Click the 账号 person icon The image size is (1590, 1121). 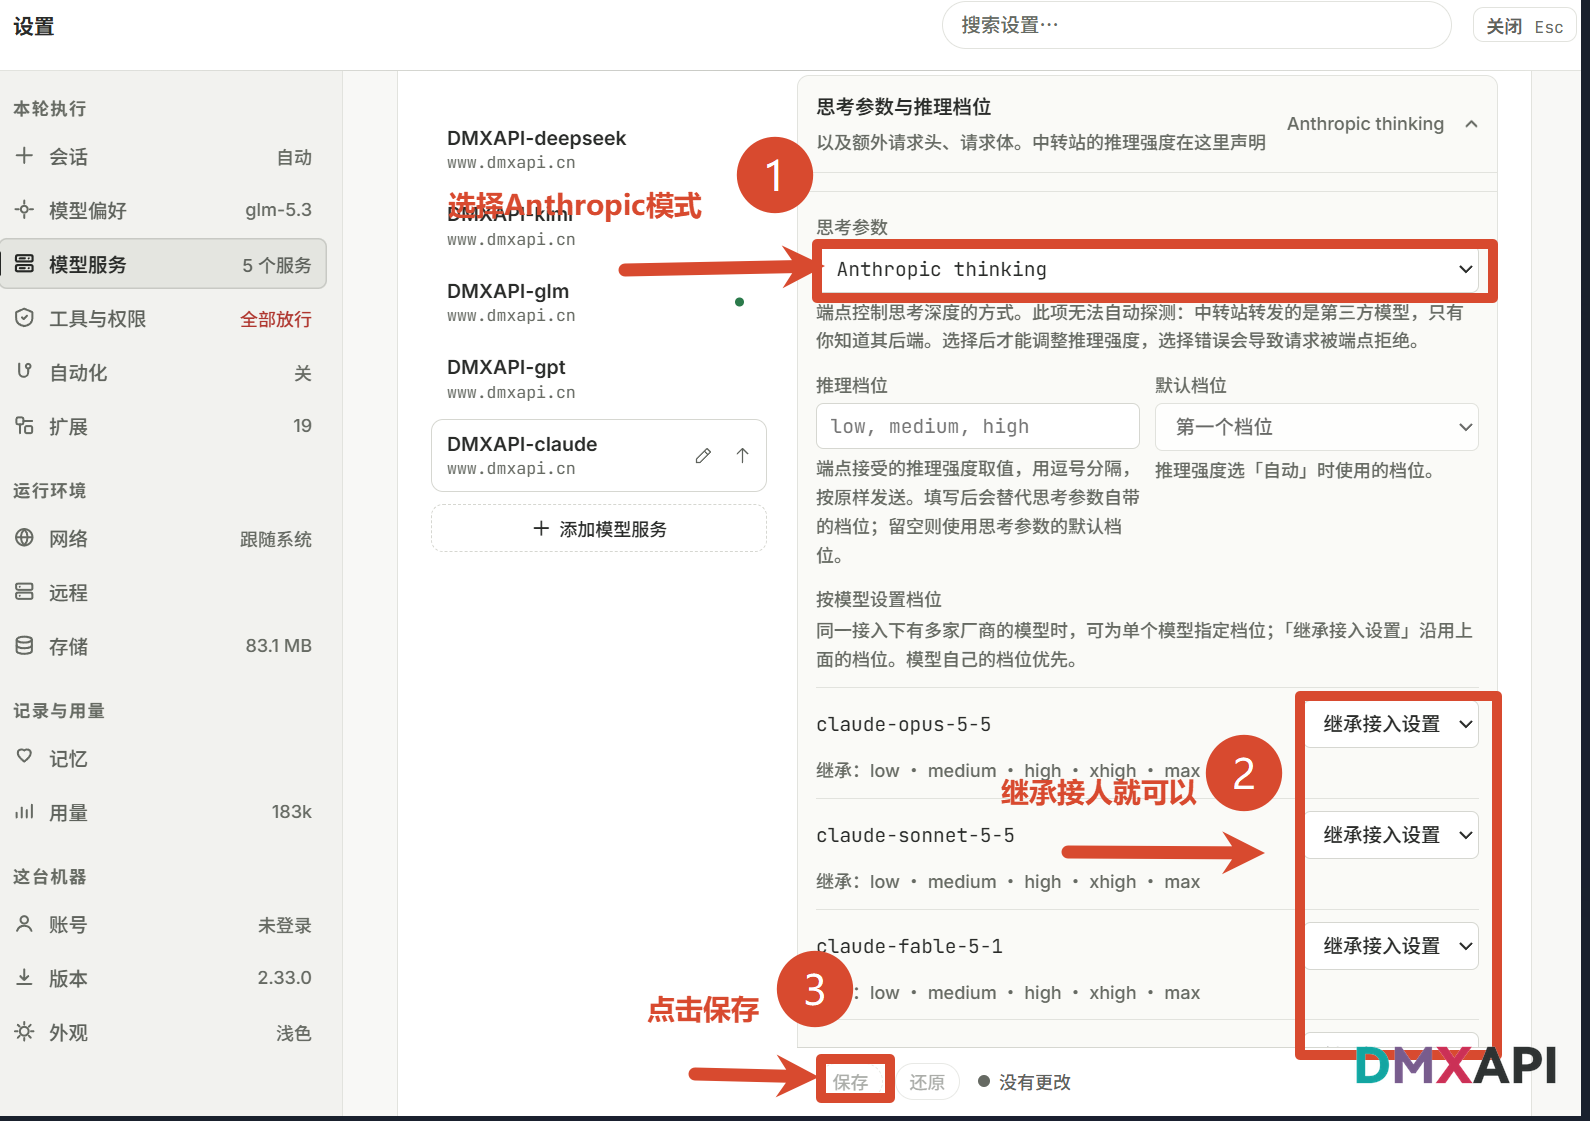(x=24, y=924)
